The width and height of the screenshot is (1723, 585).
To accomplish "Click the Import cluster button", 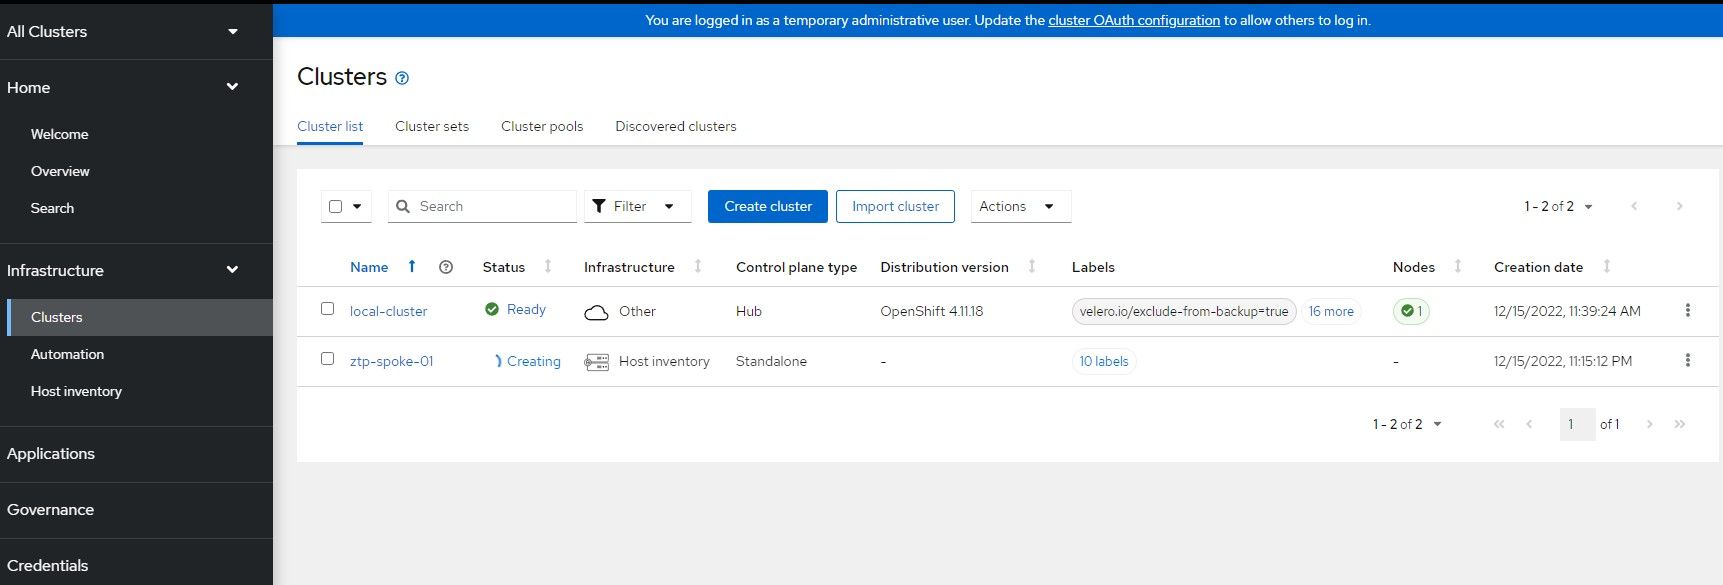I will 895,206.
